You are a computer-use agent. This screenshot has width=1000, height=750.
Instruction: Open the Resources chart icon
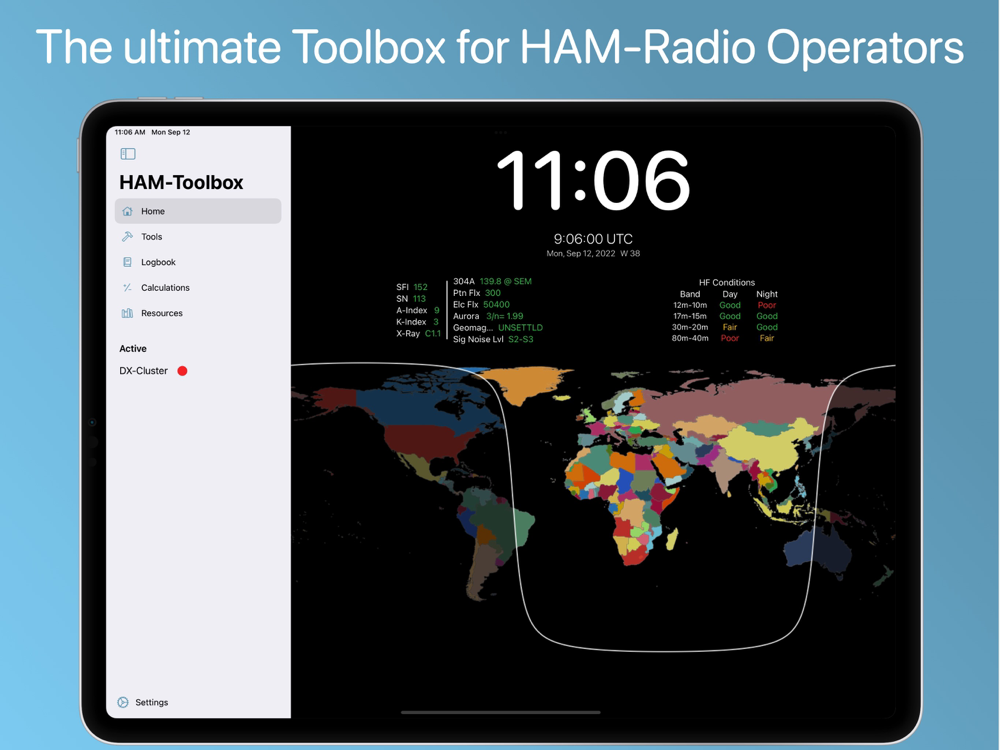(x=127, y=313)
